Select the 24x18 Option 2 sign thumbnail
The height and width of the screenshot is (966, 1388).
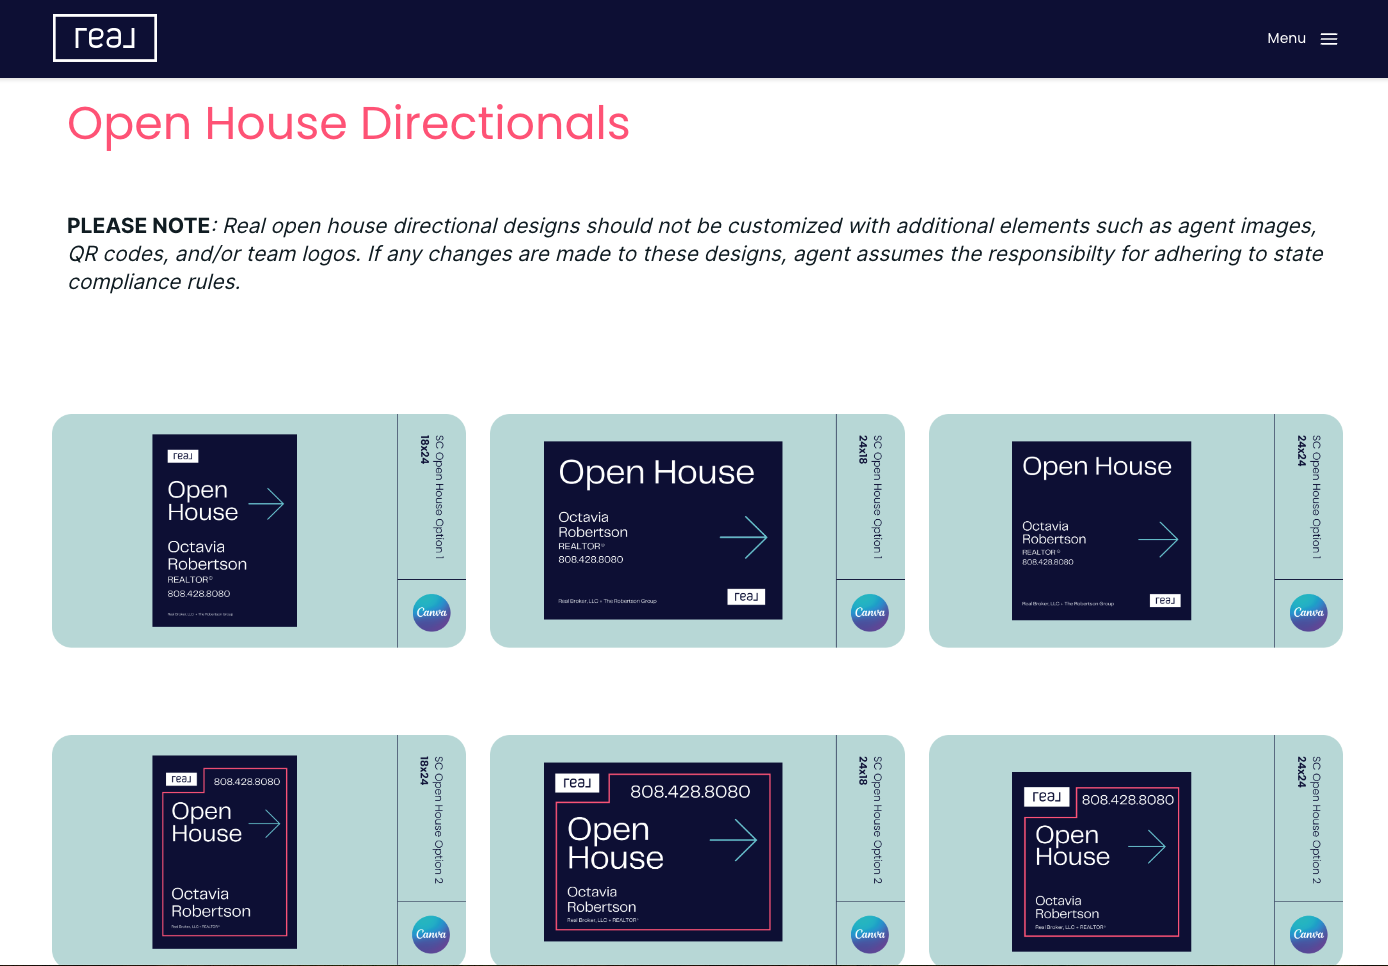coord(663,852)
